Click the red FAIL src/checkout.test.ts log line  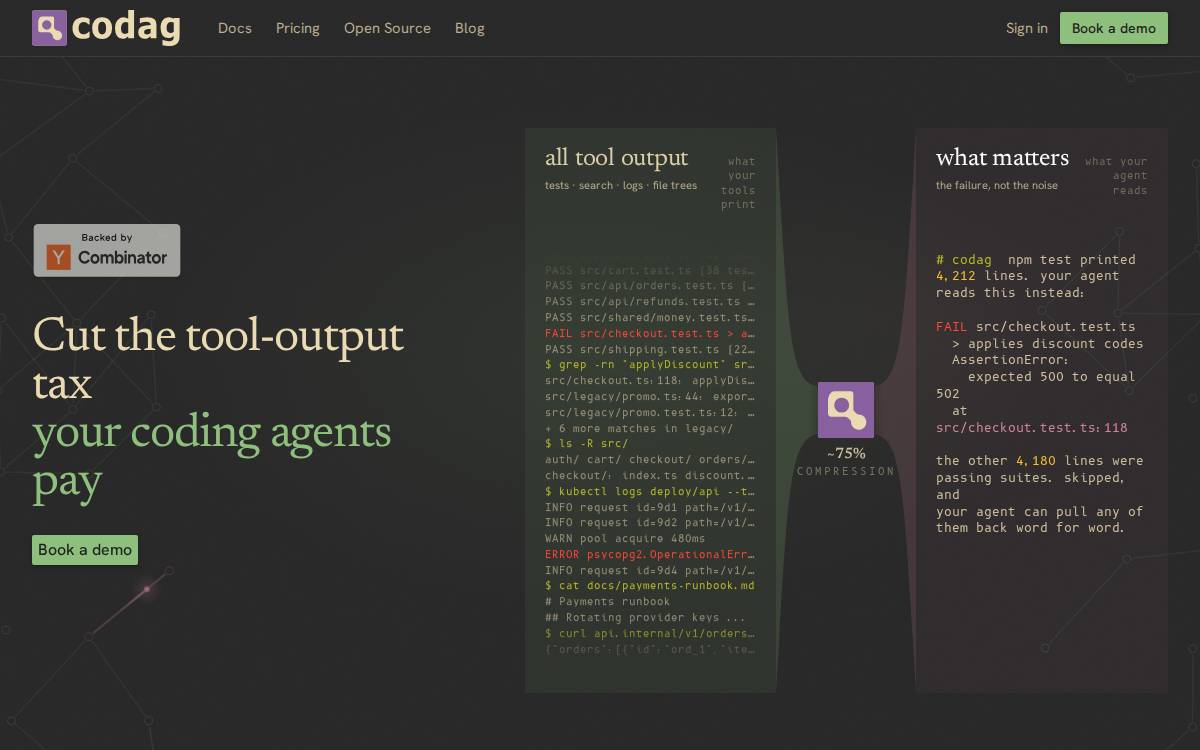(650, 334)
